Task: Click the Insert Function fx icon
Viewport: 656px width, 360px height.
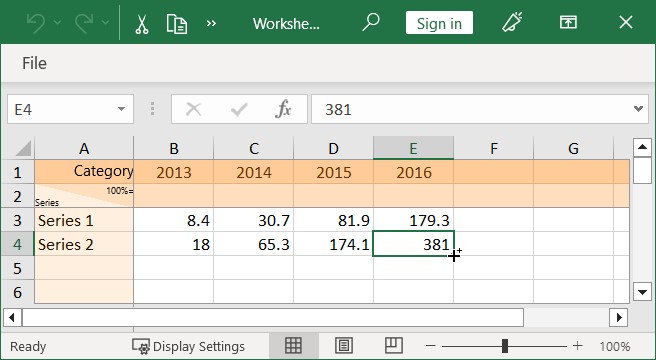Action: pos(283,109)
